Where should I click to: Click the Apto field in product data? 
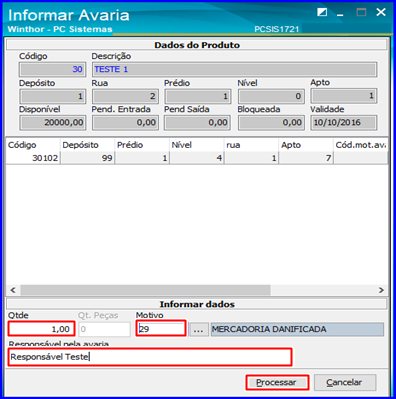[344, 96]
